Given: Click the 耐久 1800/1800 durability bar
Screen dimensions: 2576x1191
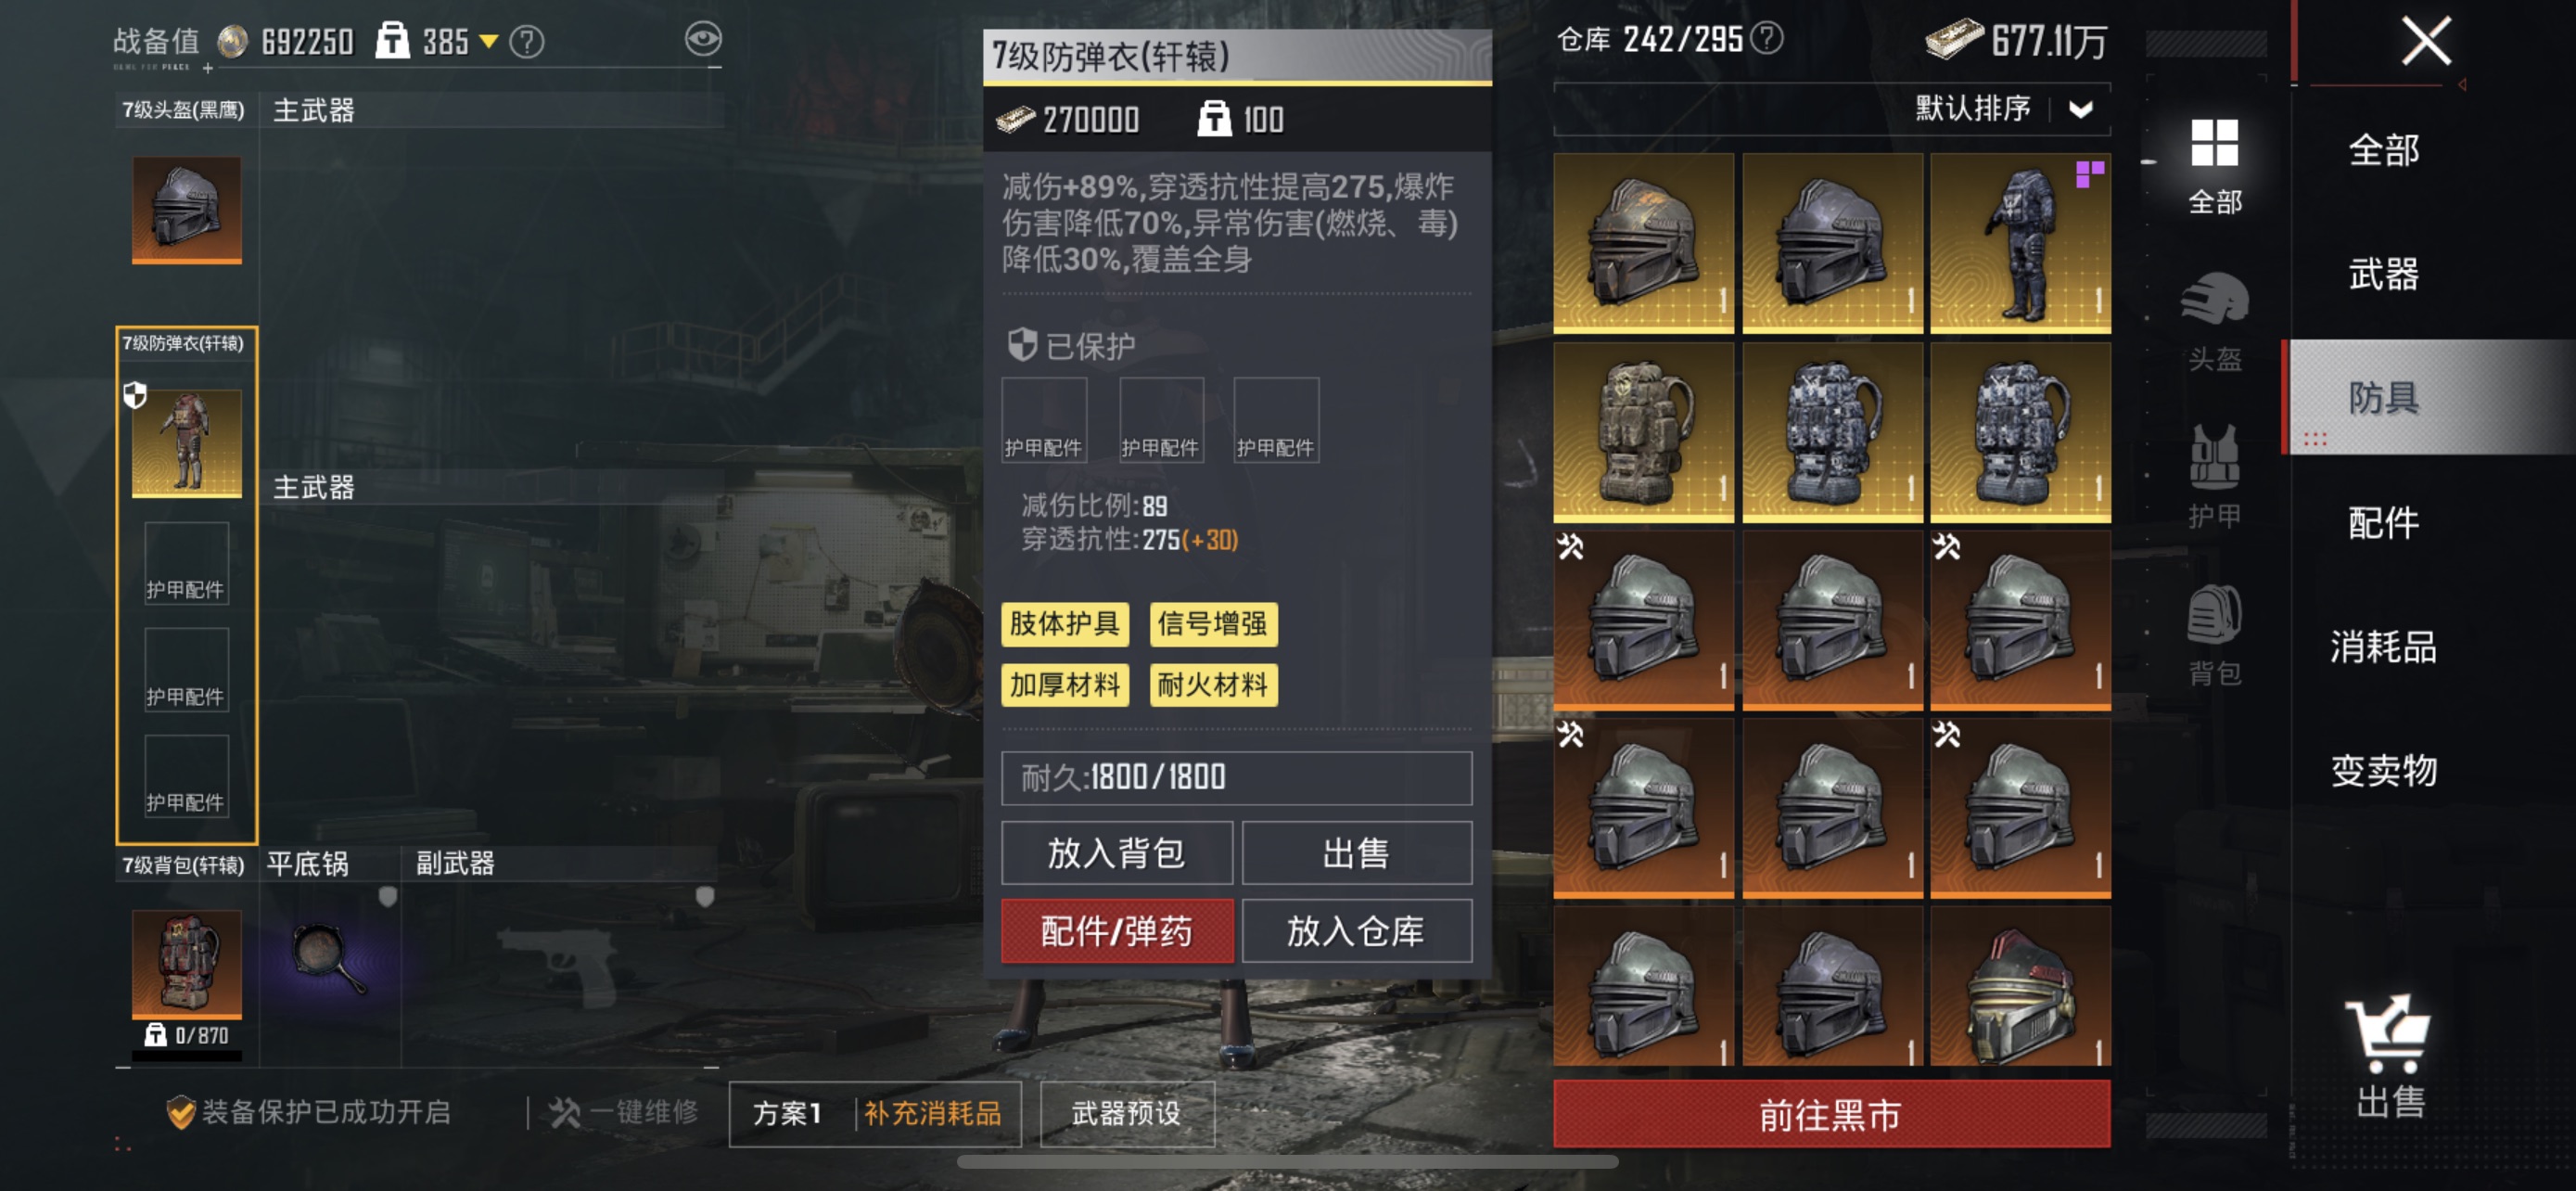Looking at the screenshot, I should 1236,777.
